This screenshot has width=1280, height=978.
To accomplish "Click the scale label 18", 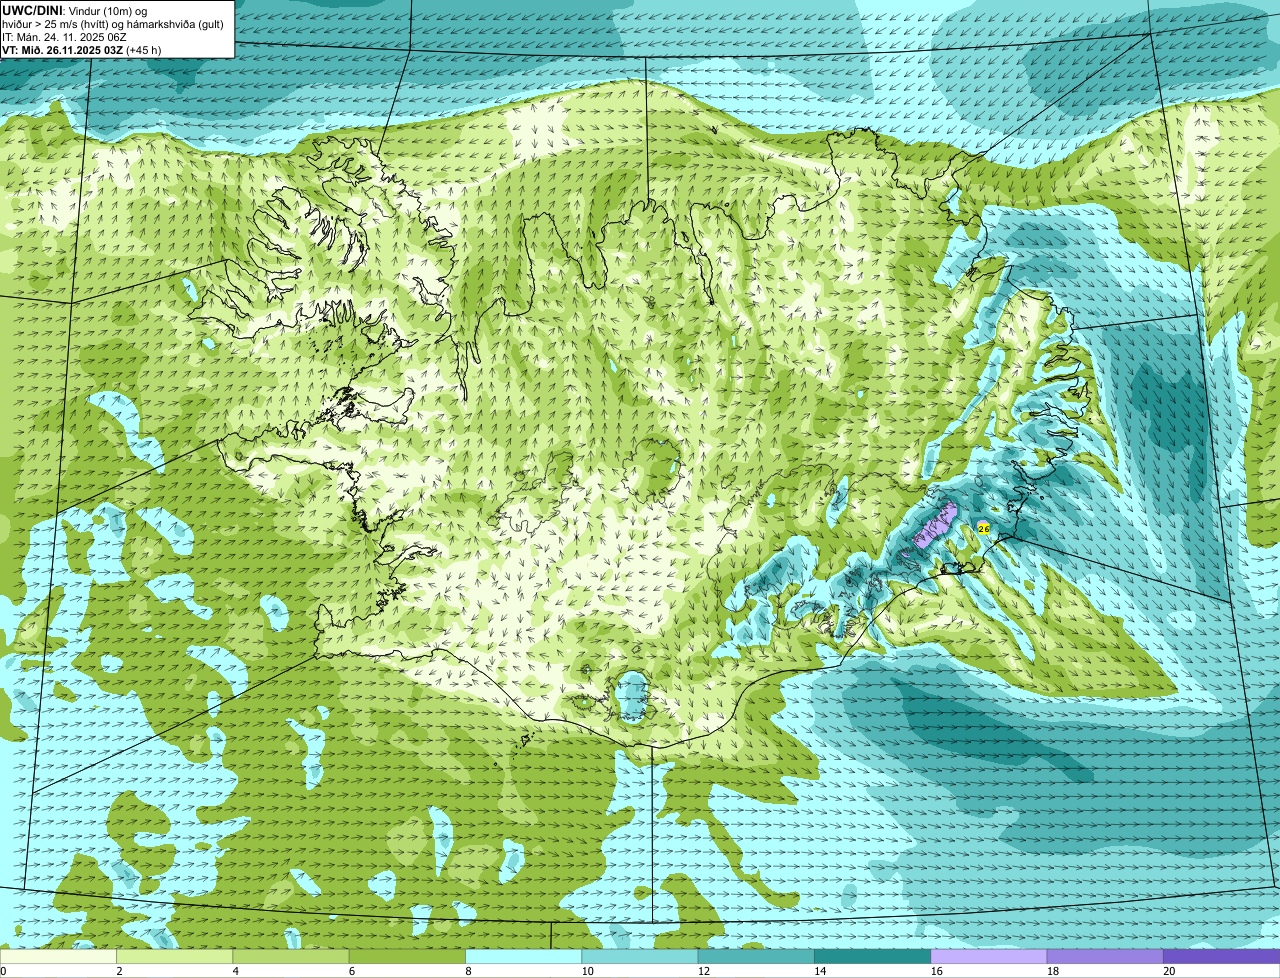I will (1052, 971).
